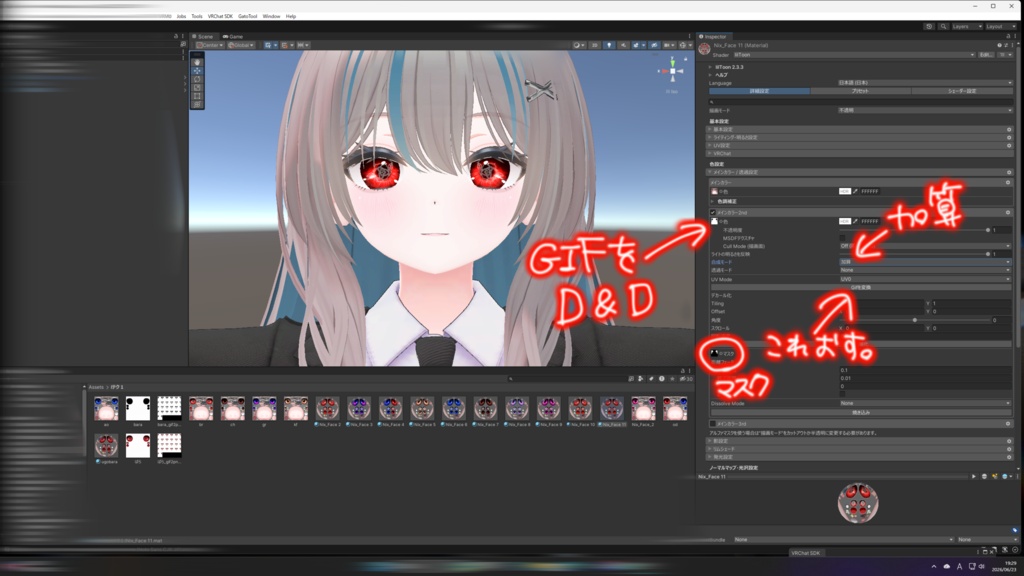Open Undo History icon in top bar
Viewport: 1024px width, 576px height.
[929, 26]
